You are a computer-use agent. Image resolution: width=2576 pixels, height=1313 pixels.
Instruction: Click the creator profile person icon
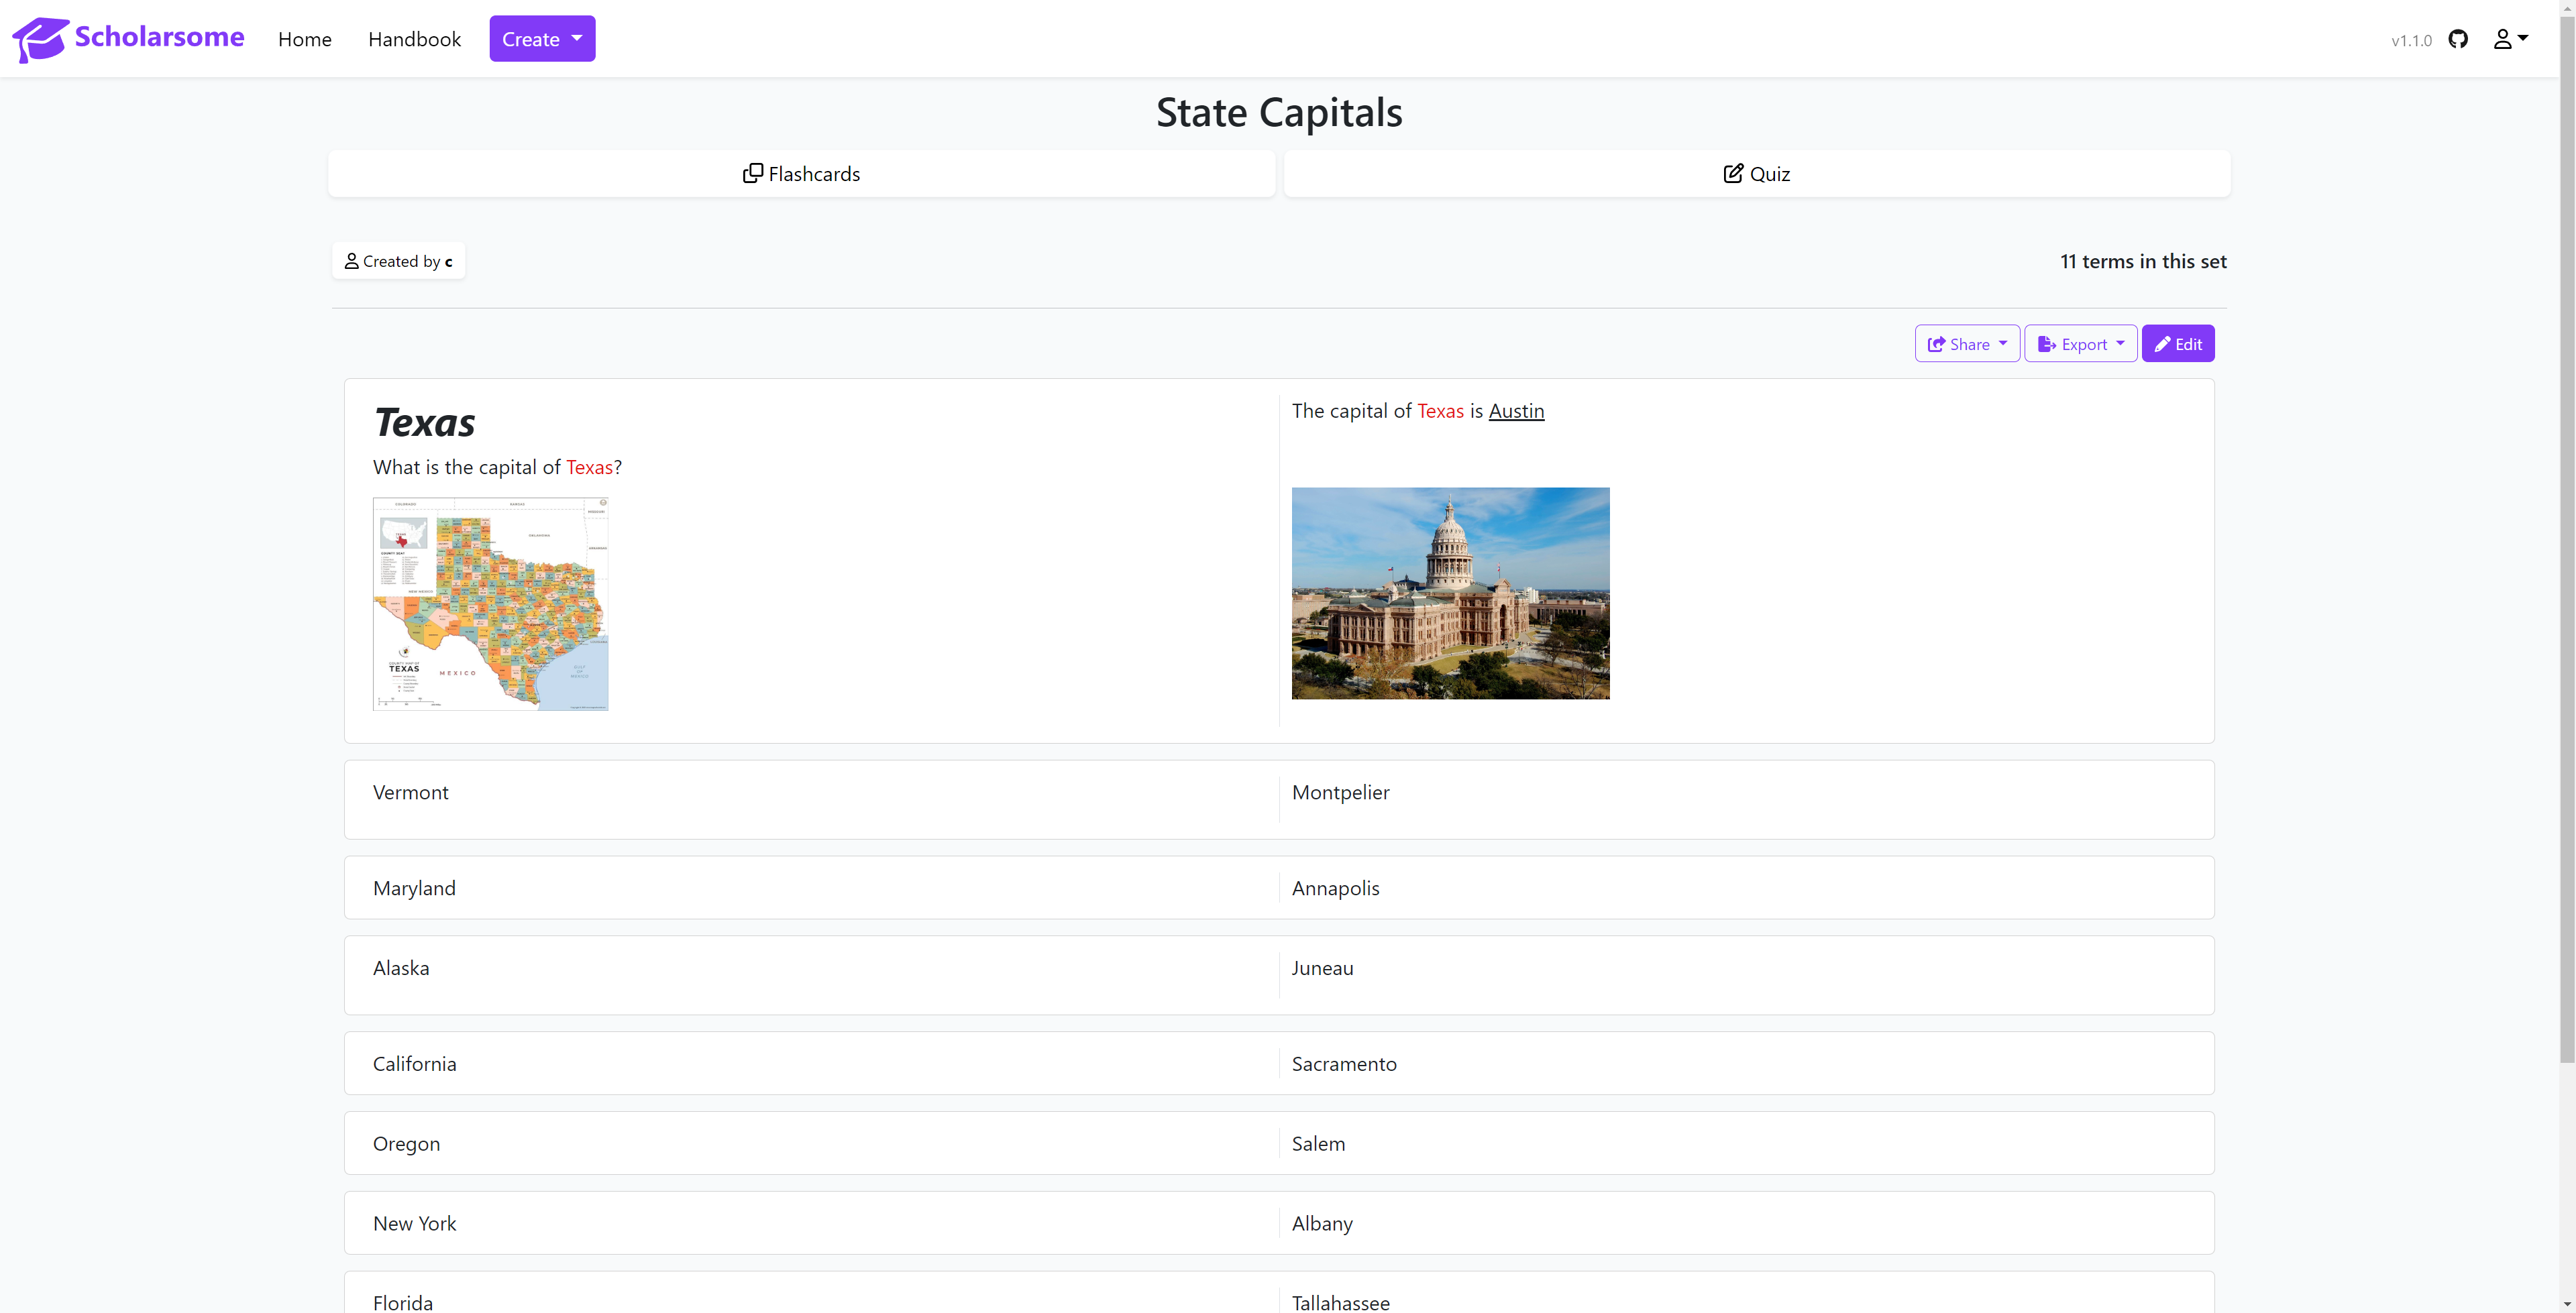coord(351,261)
